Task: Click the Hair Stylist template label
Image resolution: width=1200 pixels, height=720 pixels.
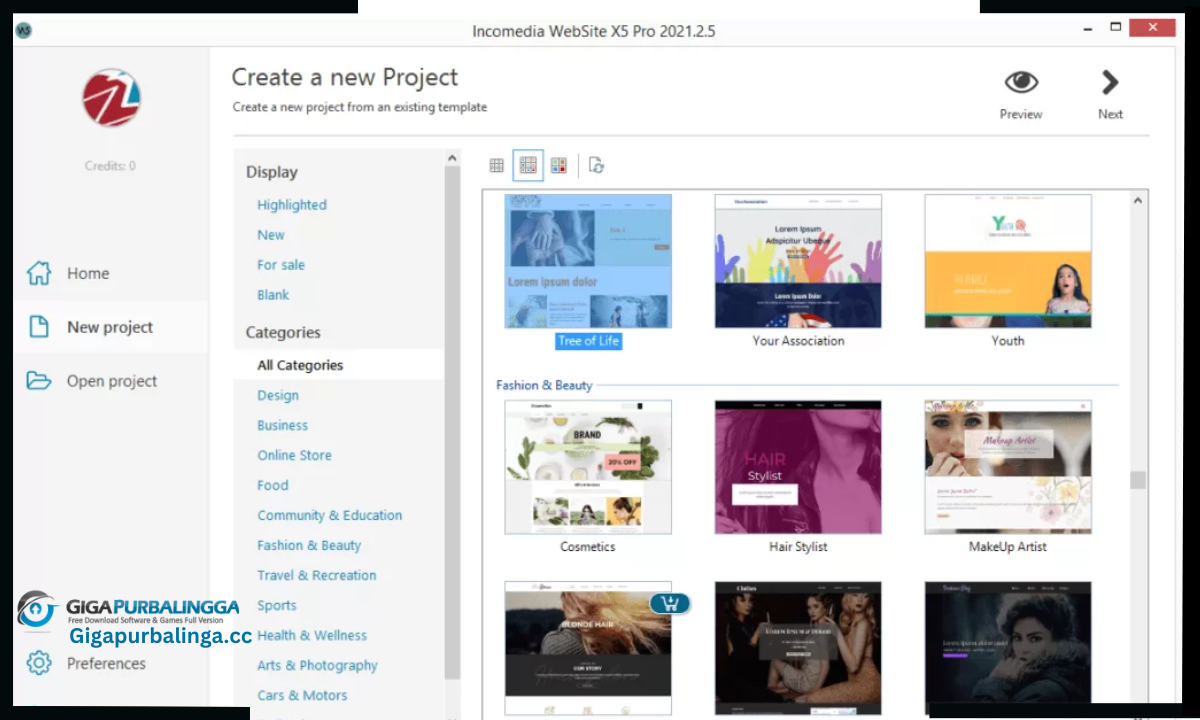Action: (x=798, y=547)
